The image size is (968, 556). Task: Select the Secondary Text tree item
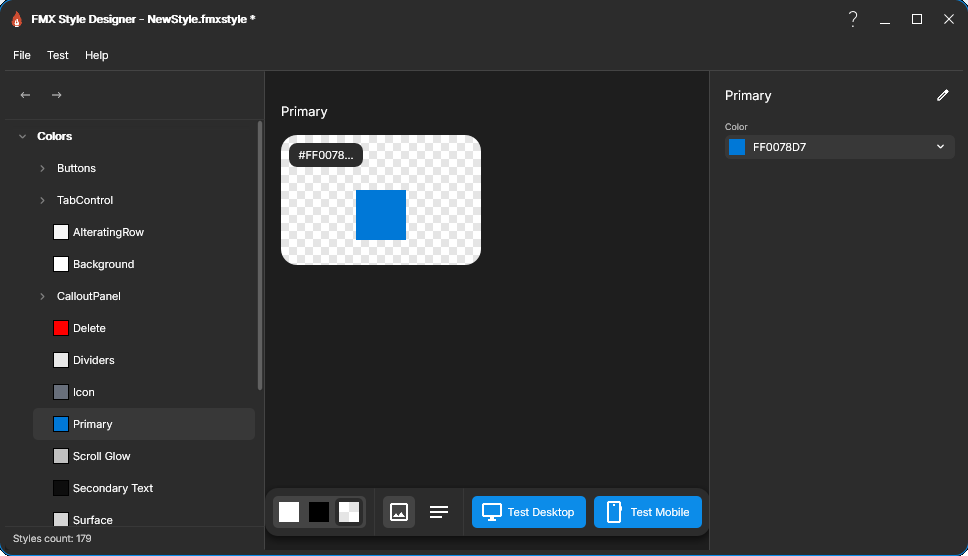[x=144, y=488]
